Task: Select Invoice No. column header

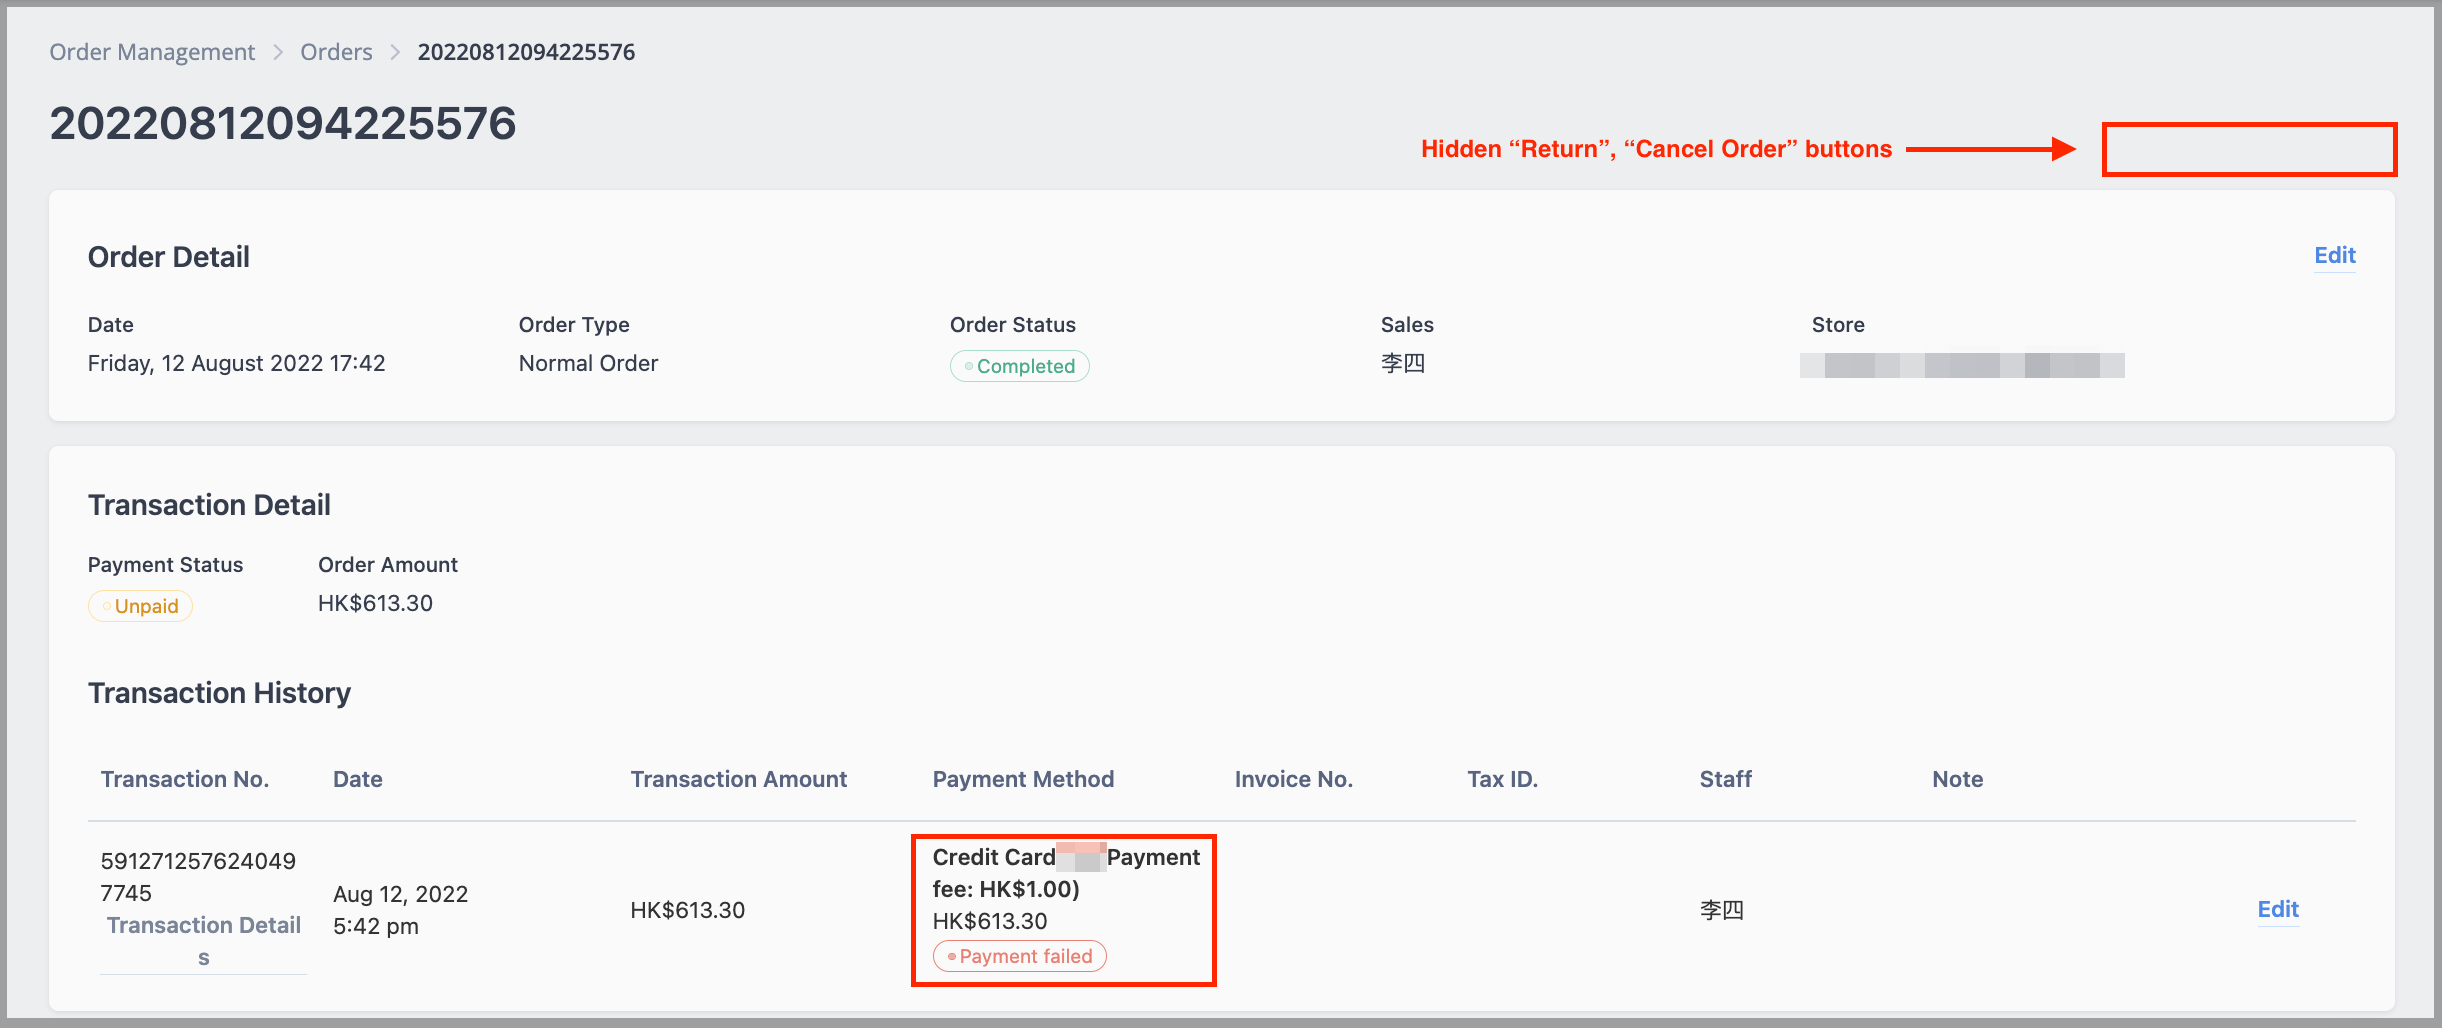Action: [1293, 779]
